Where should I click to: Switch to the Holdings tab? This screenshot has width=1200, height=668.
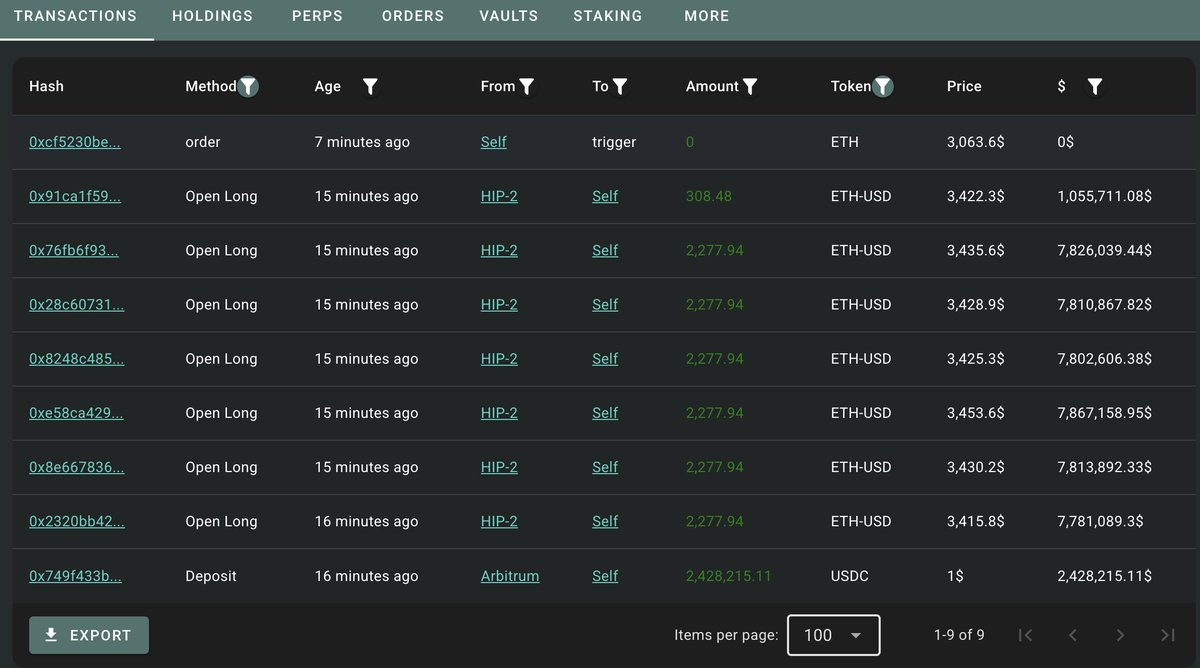(x=212, y=16)
